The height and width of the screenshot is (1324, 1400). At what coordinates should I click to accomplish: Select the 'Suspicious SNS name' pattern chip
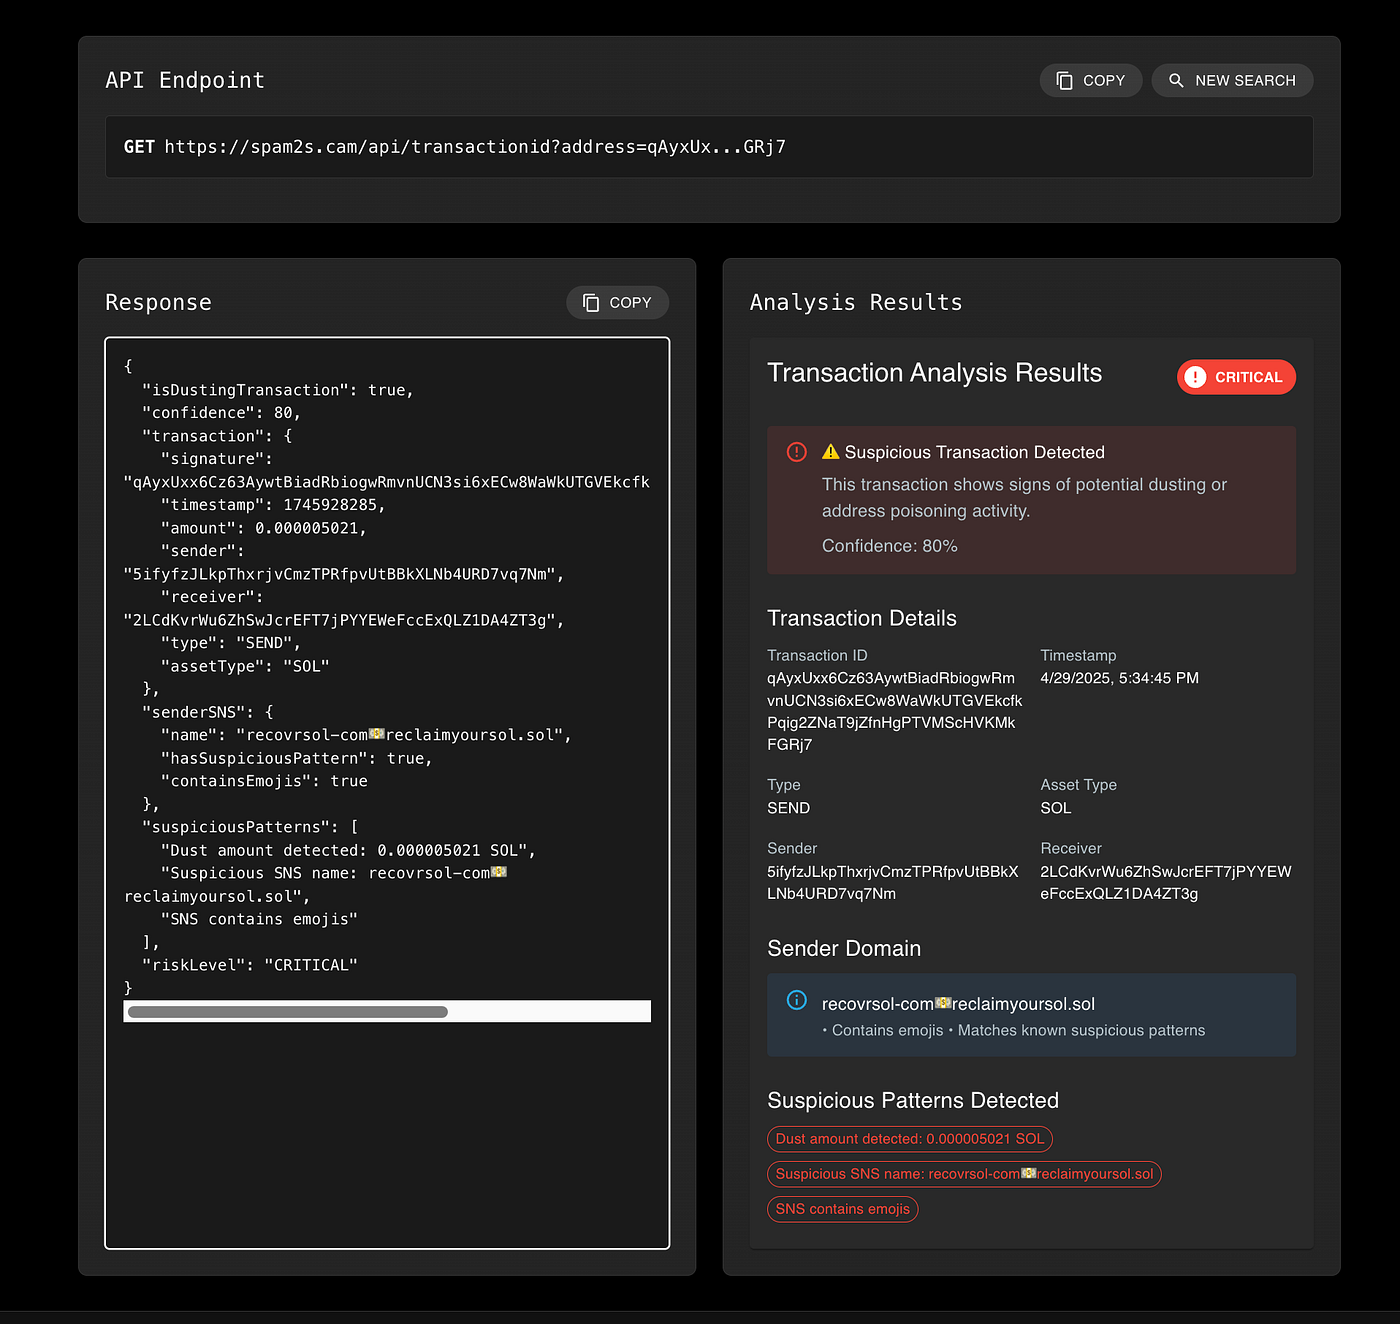pyautogui.click(x=964, y=1174)
